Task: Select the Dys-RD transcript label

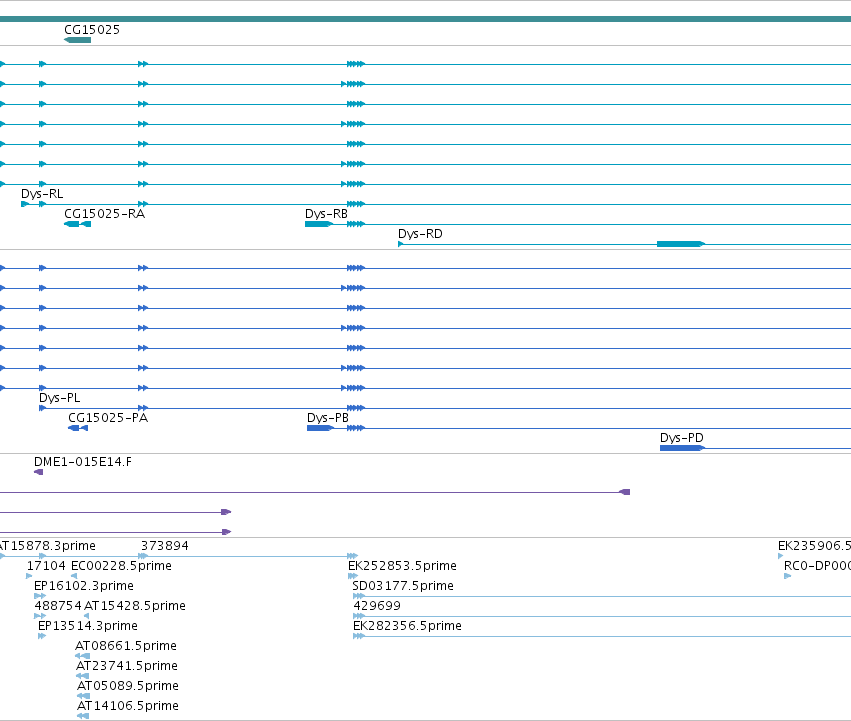Action: [420, 234]
